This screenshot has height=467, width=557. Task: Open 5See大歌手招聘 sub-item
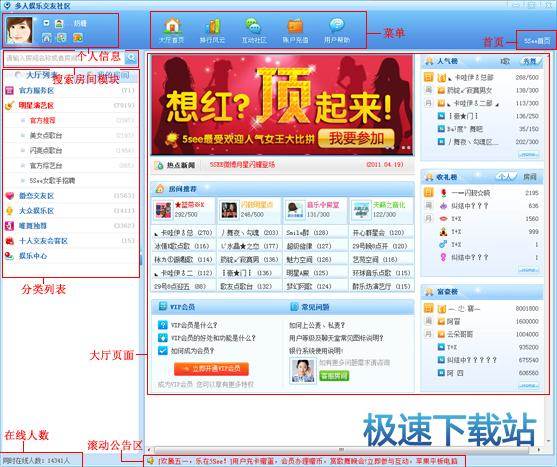click(52, 180)
